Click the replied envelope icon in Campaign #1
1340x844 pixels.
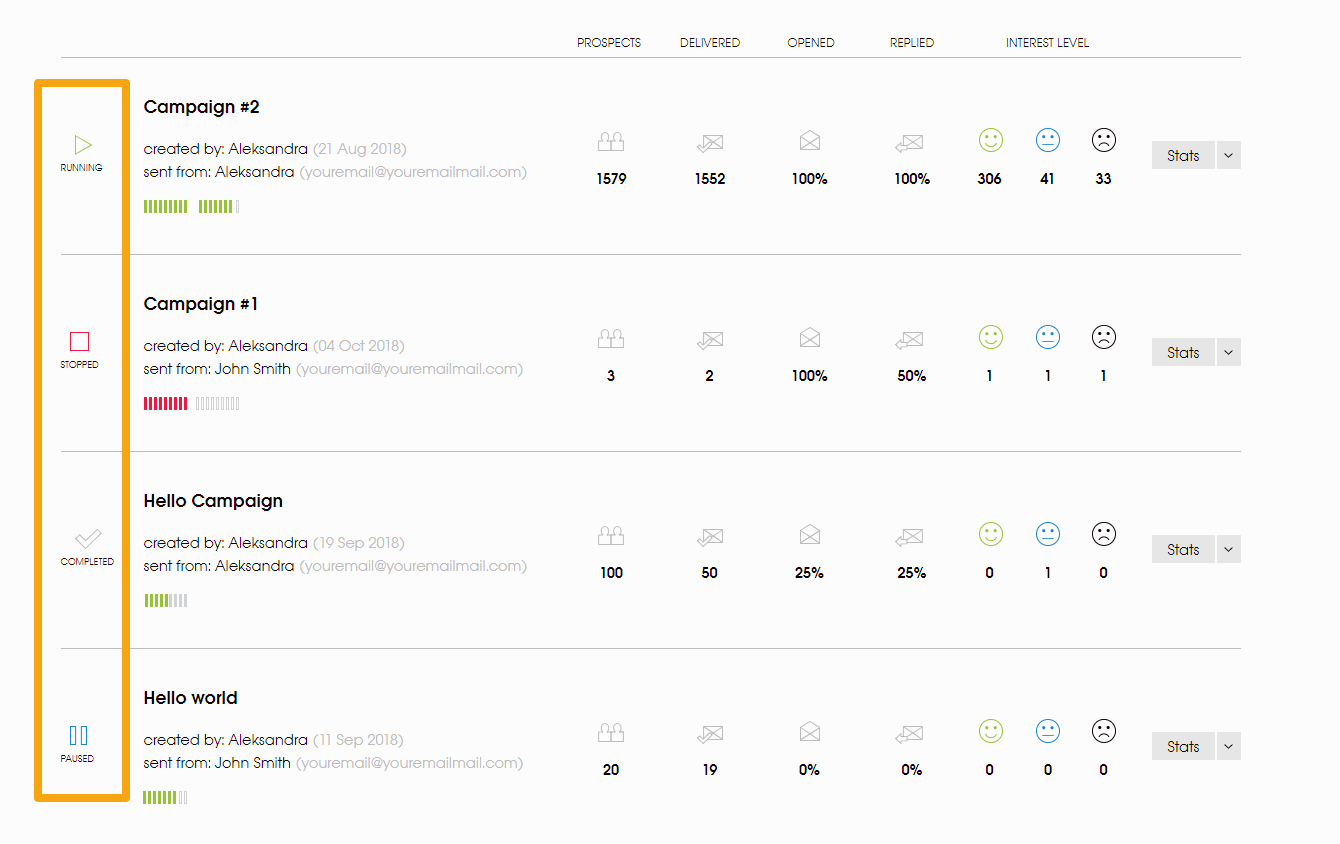pyautogui.click(x=909, y=340)
